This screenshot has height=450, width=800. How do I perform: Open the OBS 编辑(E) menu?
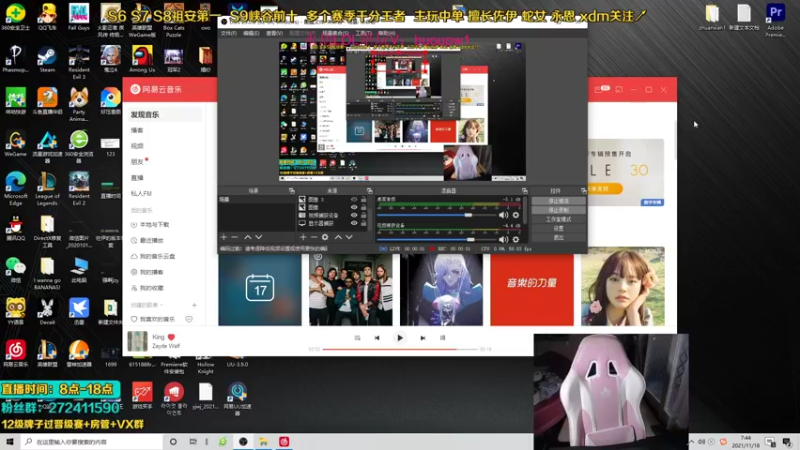coord(251,33)
